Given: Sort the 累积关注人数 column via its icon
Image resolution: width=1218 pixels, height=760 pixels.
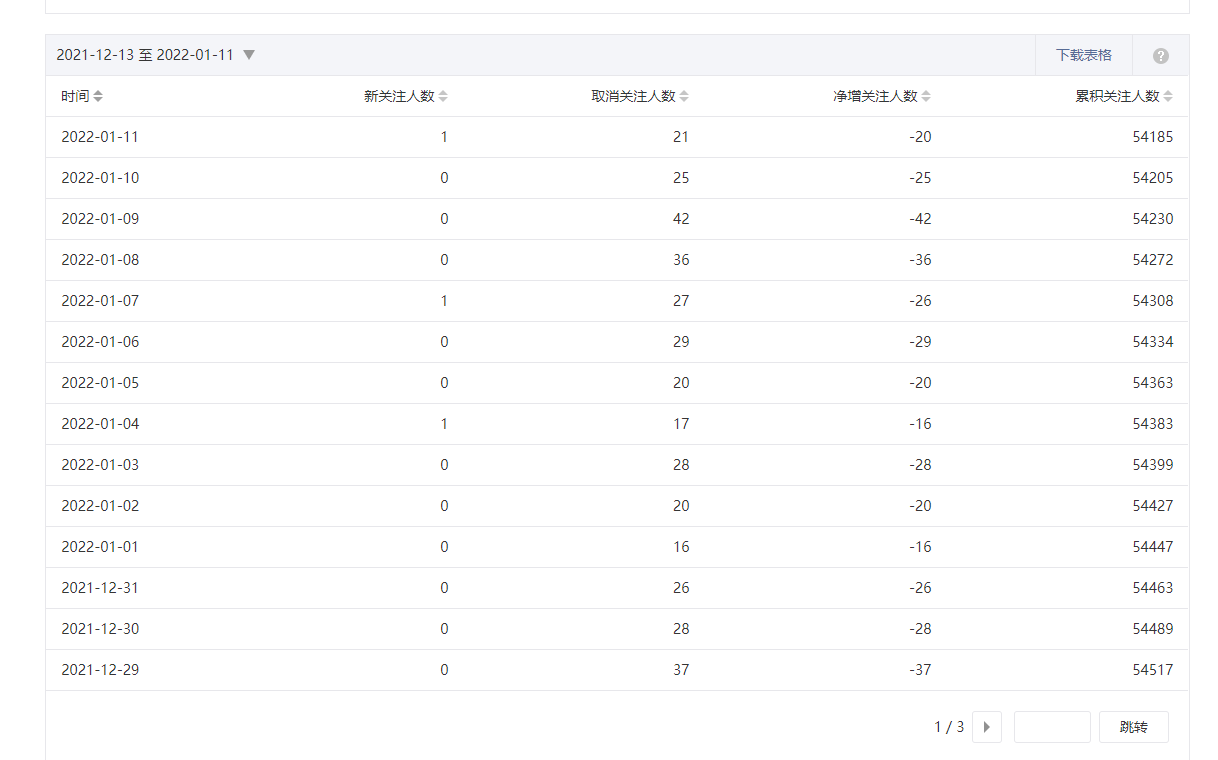Looking at the screenshot, I should [x=1168, y=97].
